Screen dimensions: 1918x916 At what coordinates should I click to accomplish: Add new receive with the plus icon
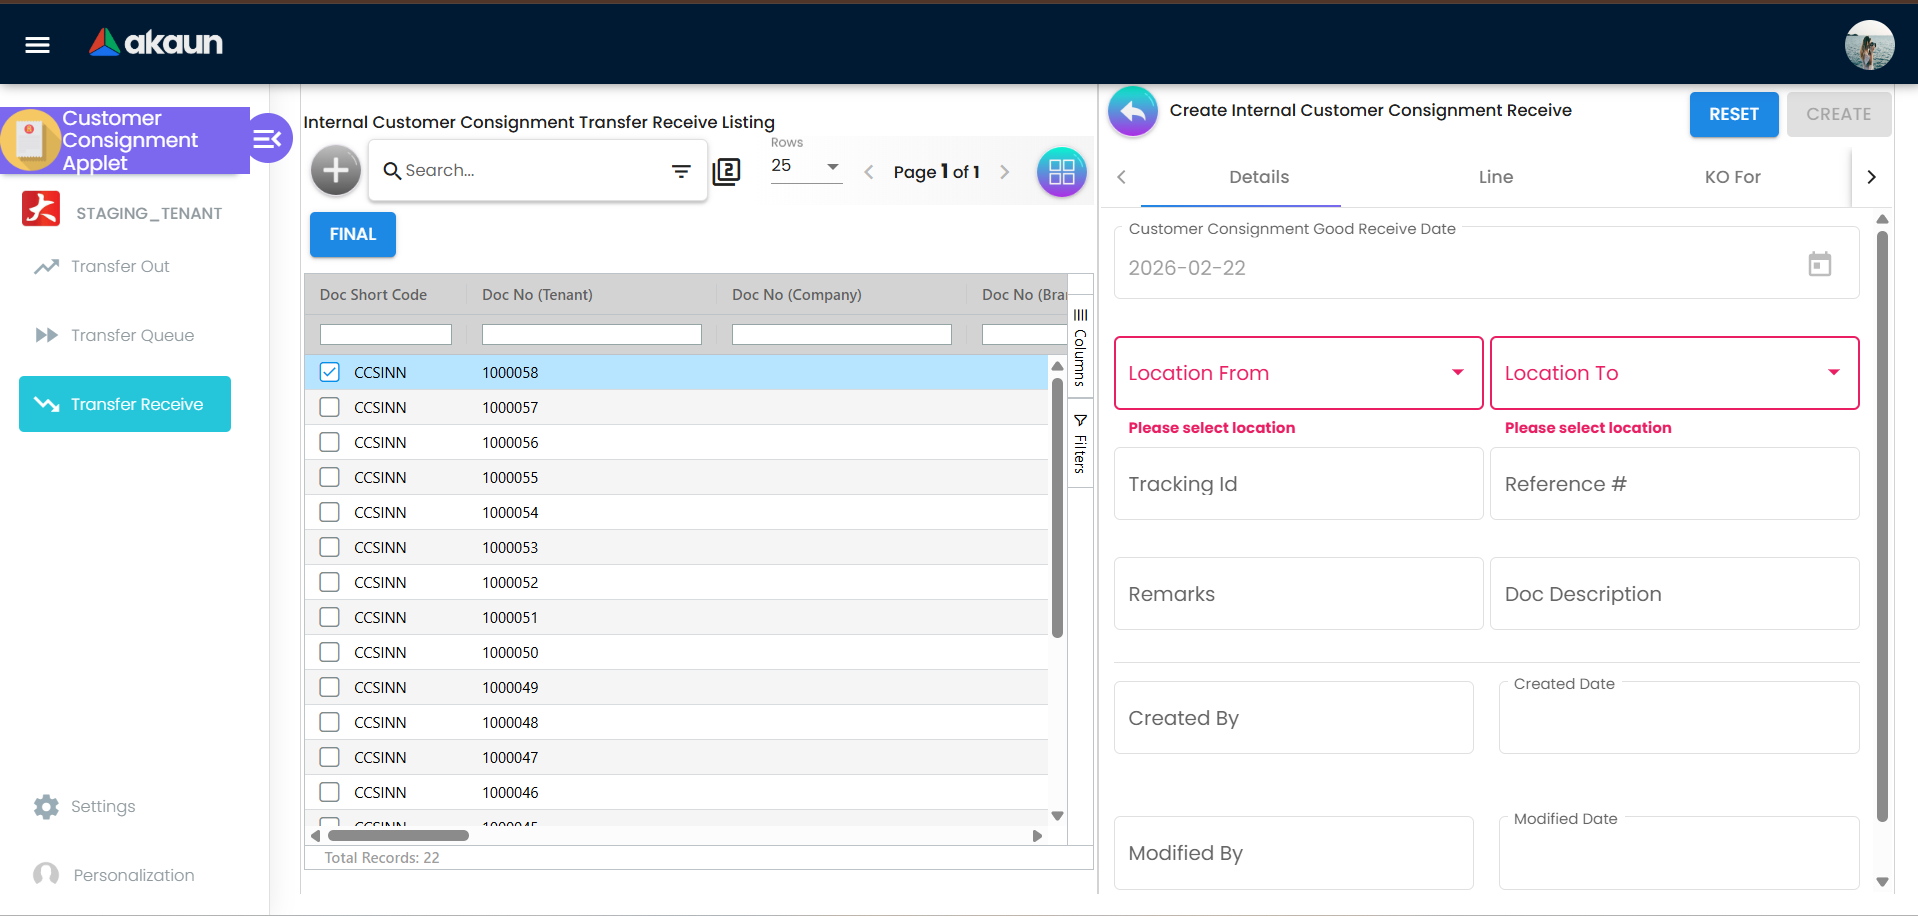pos(336,171)
